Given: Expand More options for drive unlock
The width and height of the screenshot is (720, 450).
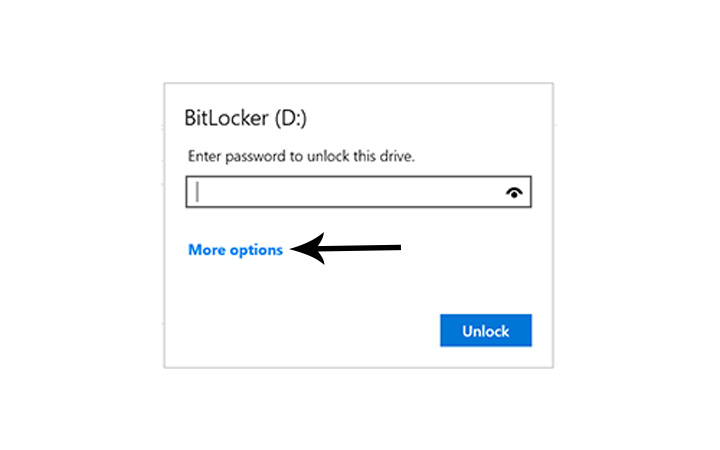Looking at the screenshot, I should [236, 250].
